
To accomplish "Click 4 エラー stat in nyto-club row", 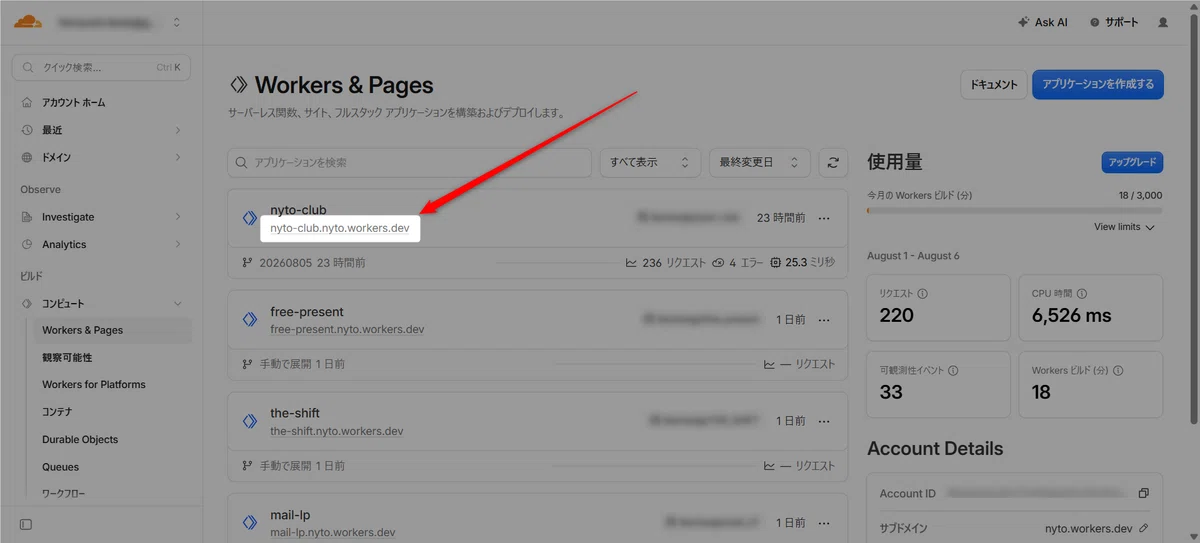I will click(738, 263).
